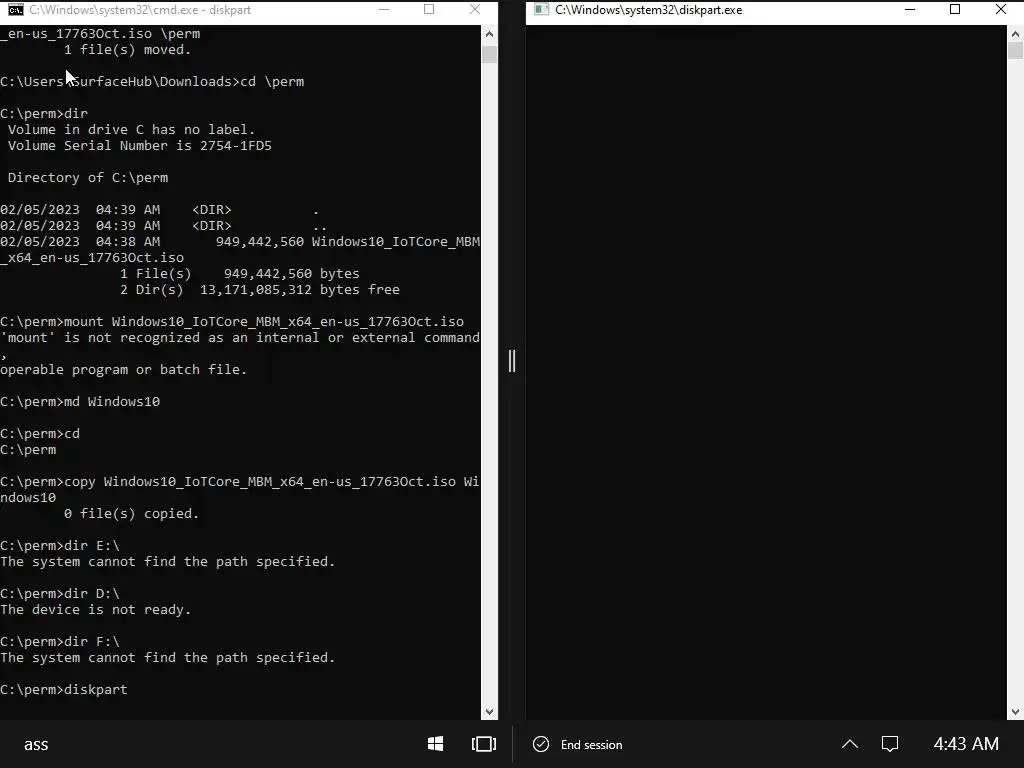Click the 'The device is not ready.' line
The width and height of the screenshot is (1024, 768).
click(x=95, y=610)
